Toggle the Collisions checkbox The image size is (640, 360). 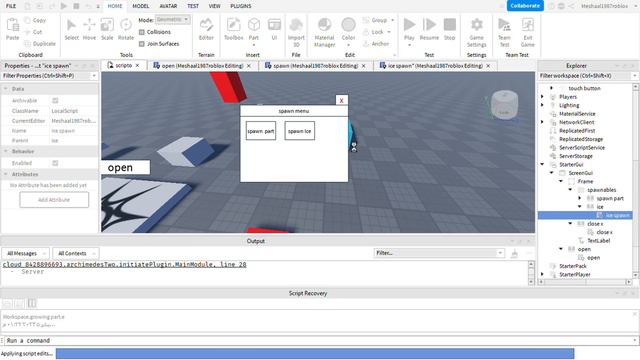coord(142,32)
